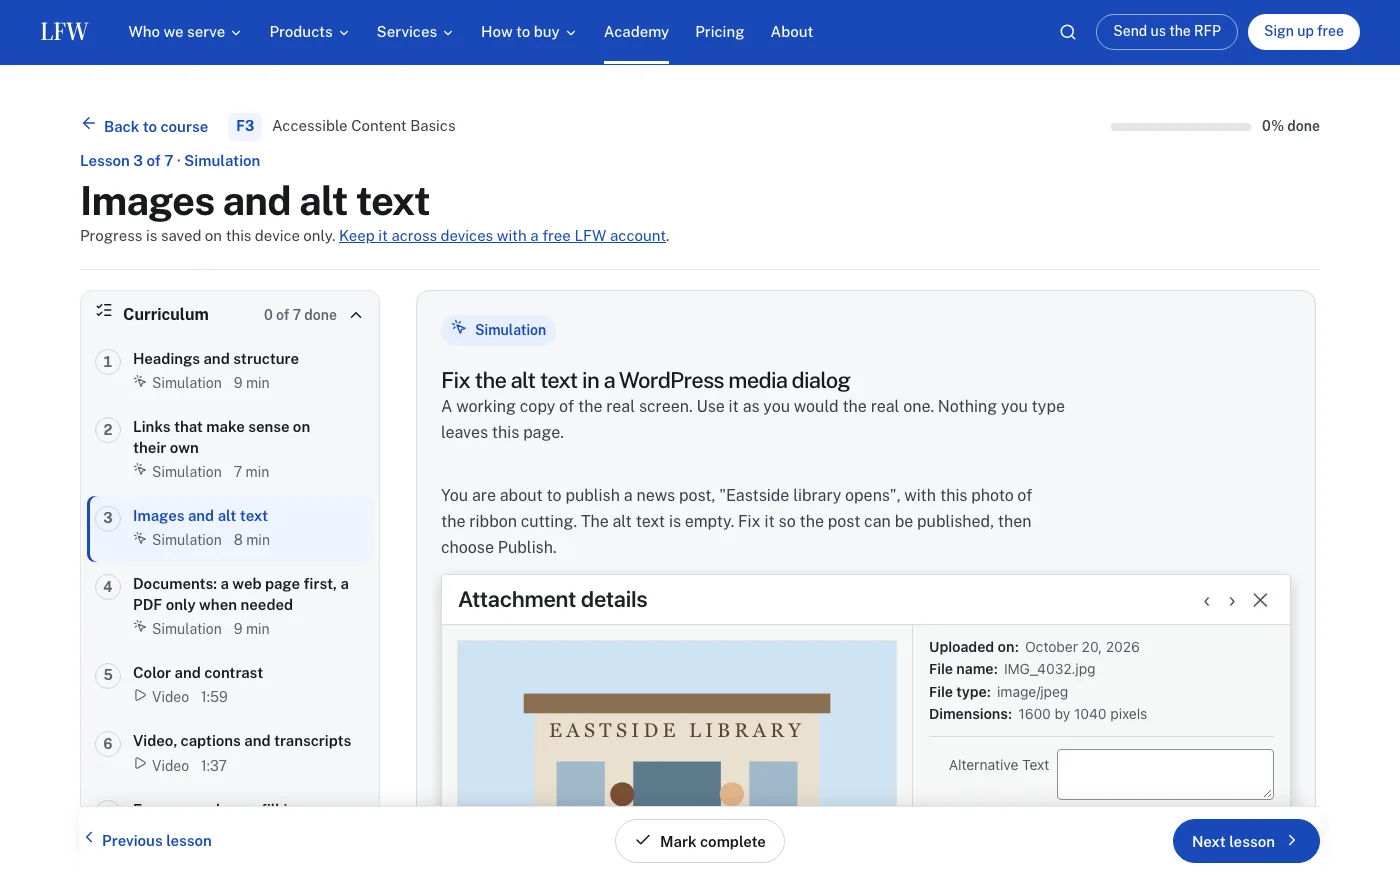Click the Eastside Library photo preview
Viewport: 1400px width, 875px height.
(677, 723)
